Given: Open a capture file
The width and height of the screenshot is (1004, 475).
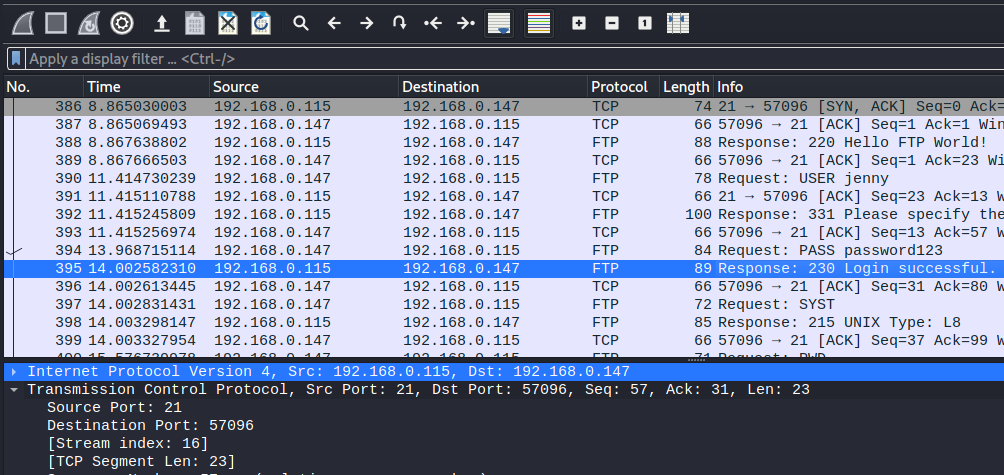Looking at the screenshot, I should (162, 24).
